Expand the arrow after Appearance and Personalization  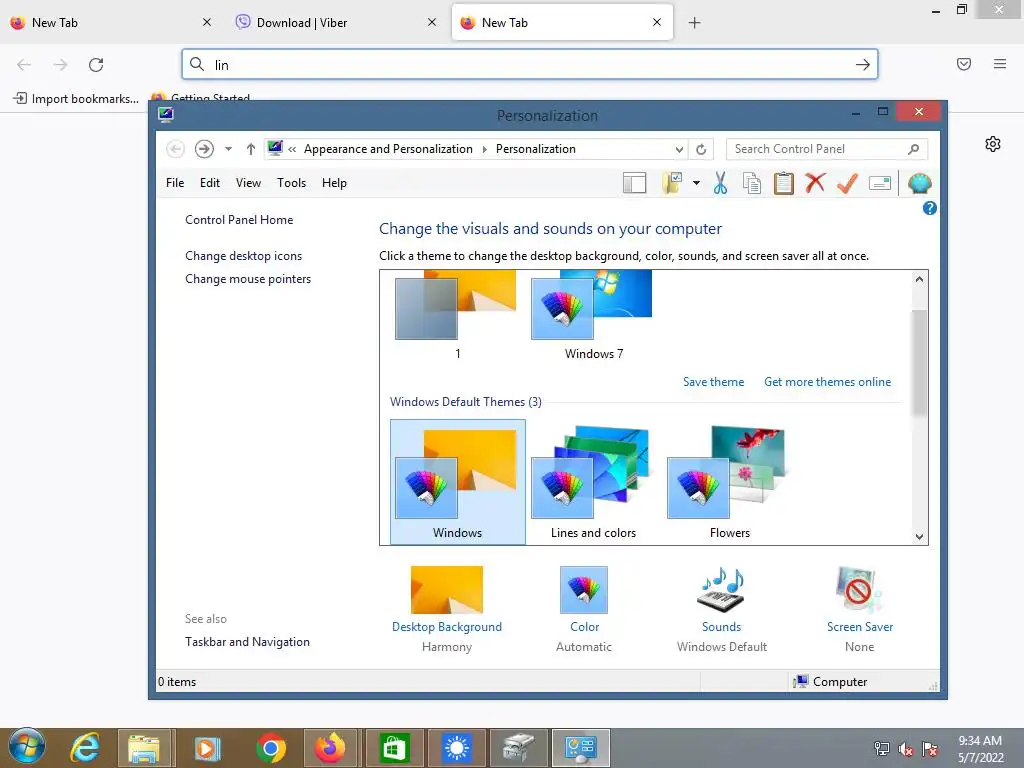[485, 150]
